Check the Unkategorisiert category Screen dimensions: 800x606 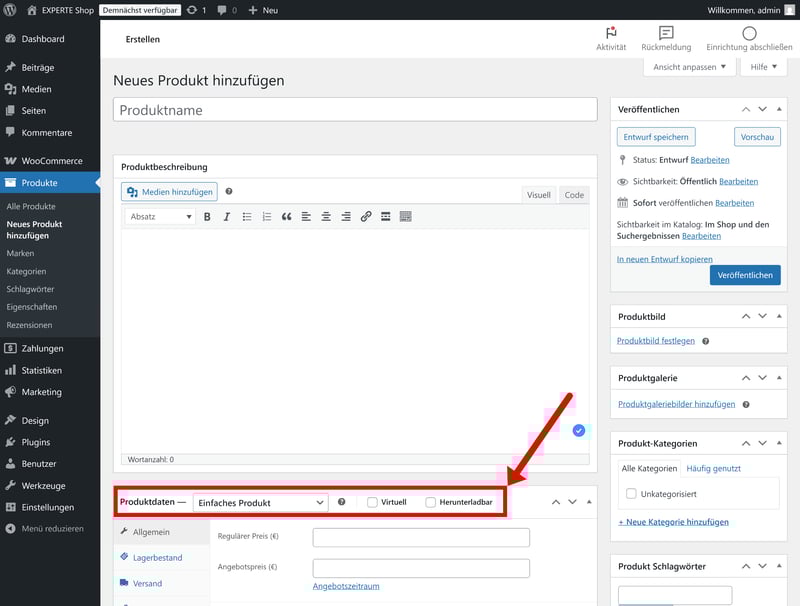[x=631, y=494]
